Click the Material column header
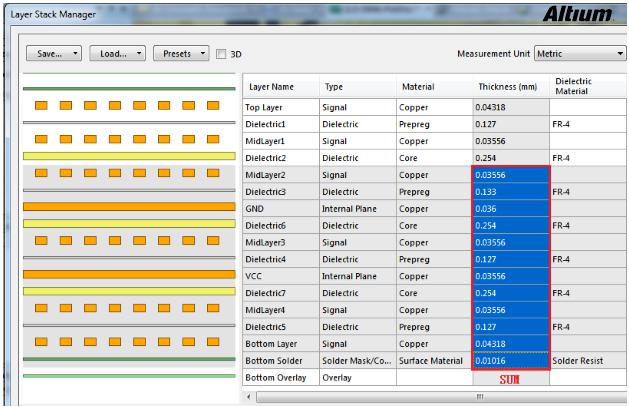 [x=418, y=87]
